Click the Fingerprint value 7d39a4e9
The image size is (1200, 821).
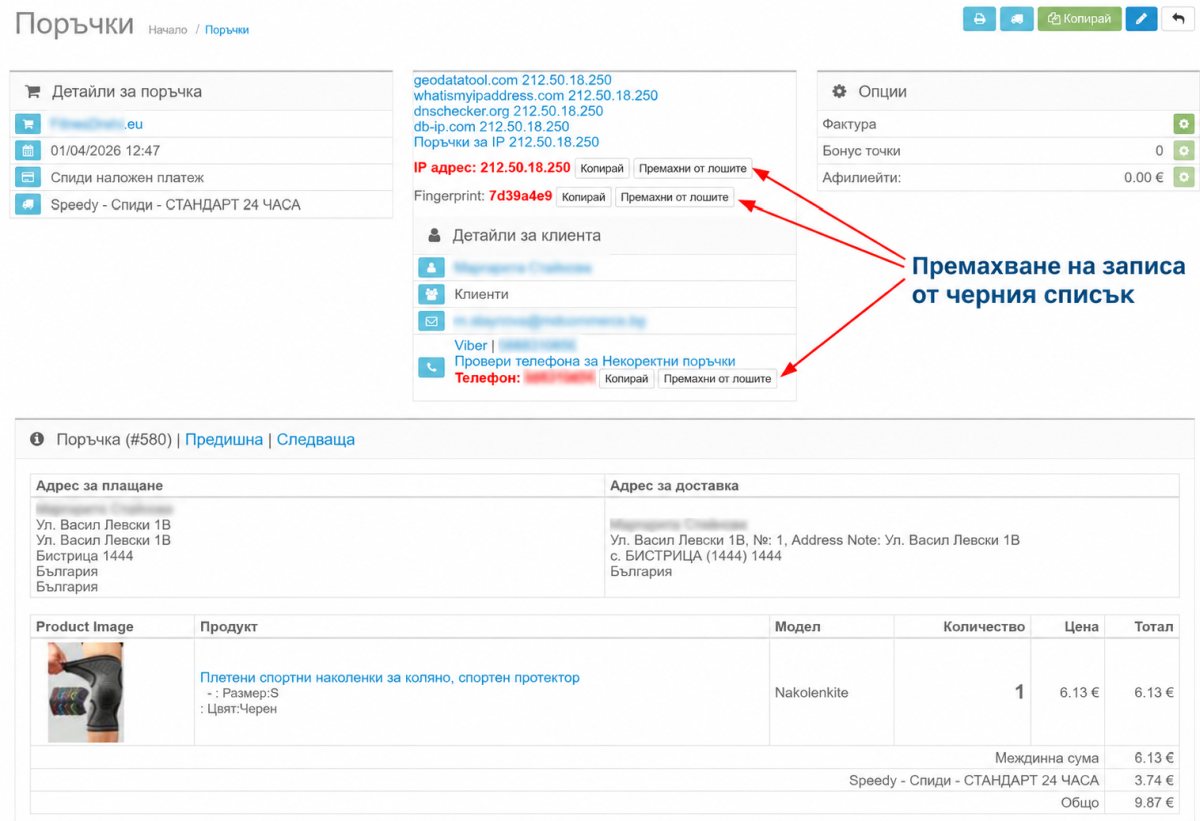coord(520,196)
